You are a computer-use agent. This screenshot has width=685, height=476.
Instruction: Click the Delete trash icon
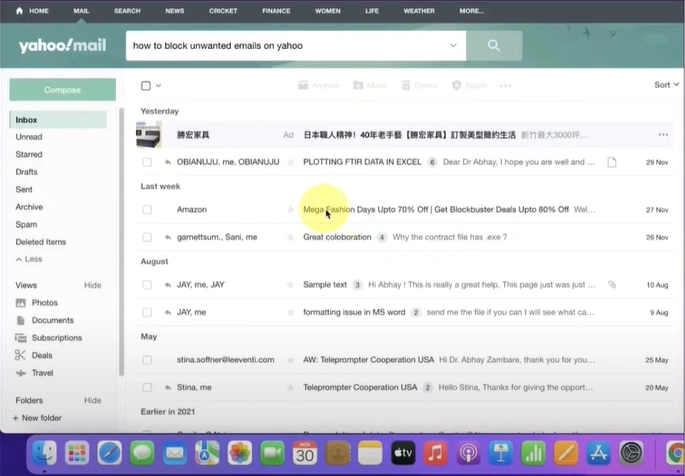tap(406, 86)
